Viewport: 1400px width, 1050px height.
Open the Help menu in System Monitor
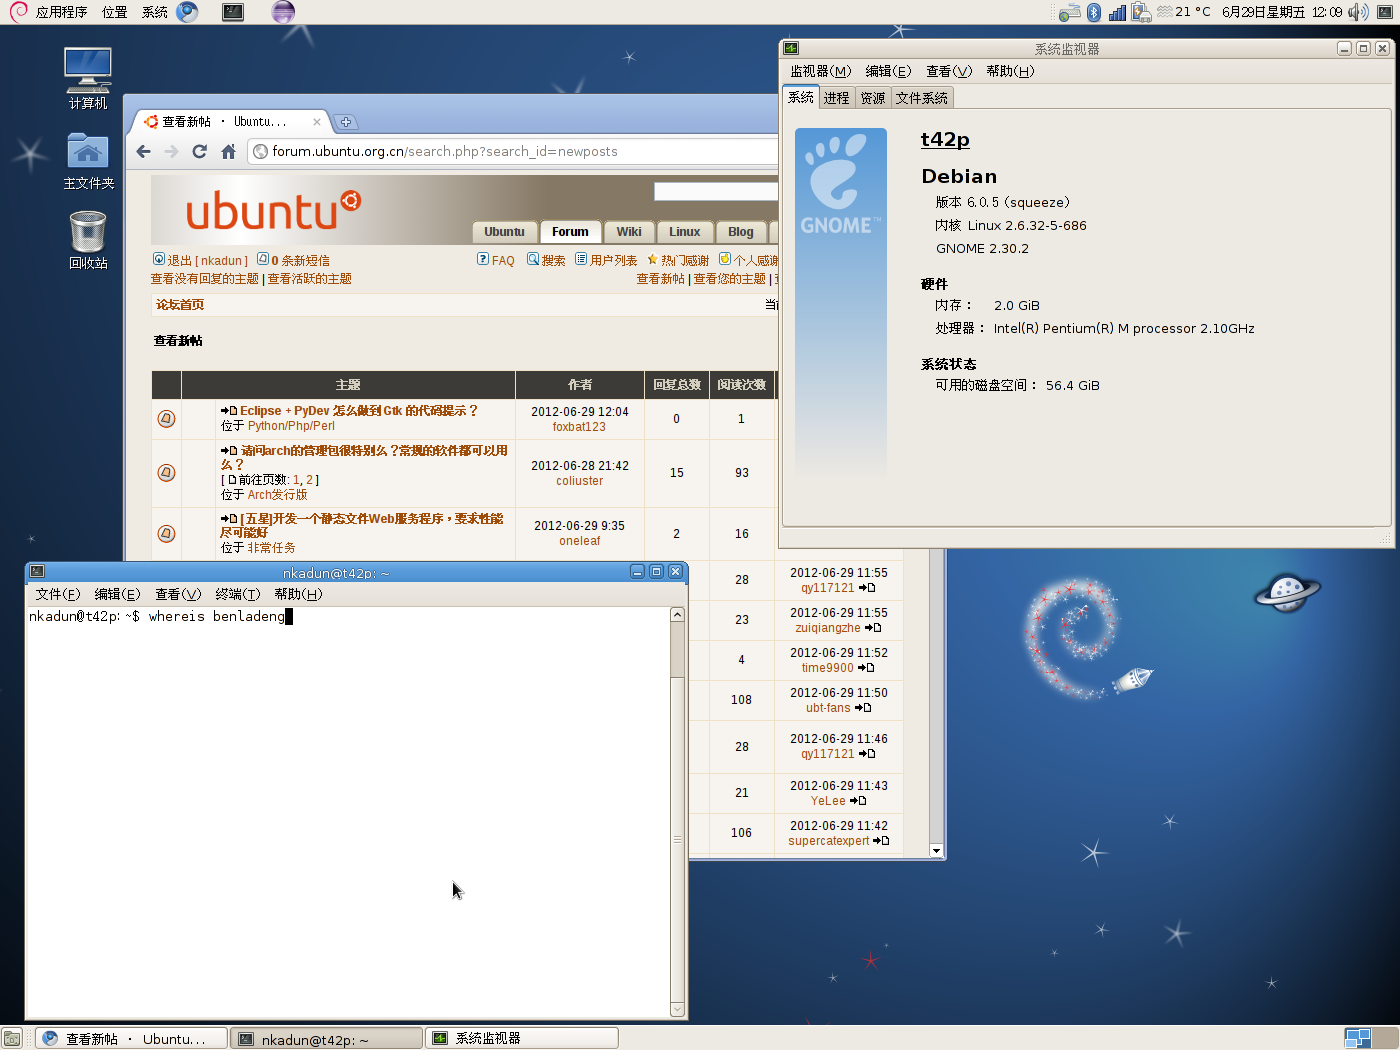point(1009,71)
